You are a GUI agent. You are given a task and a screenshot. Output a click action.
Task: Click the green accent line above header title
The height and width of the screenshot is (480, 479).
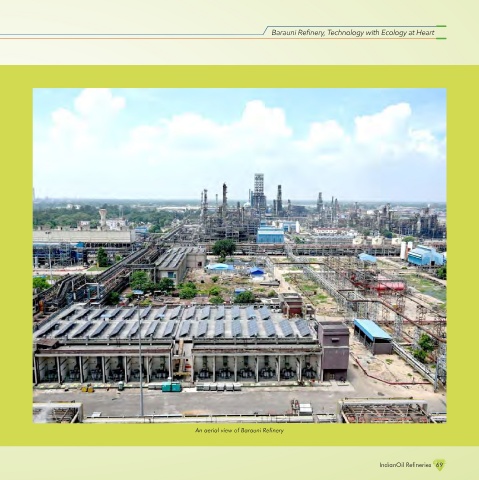pos(441,26)
